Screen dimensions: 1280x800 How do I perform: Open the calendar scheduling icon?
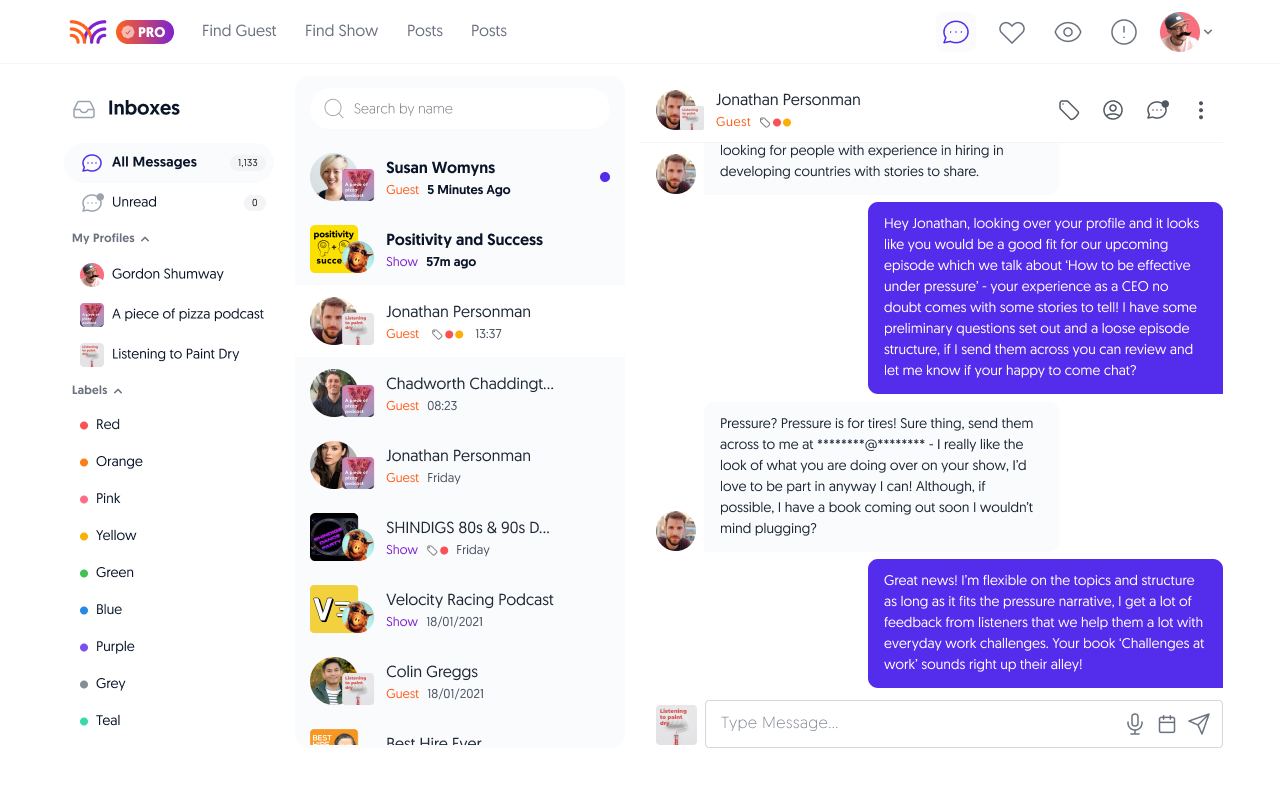tap(1167, 724)
